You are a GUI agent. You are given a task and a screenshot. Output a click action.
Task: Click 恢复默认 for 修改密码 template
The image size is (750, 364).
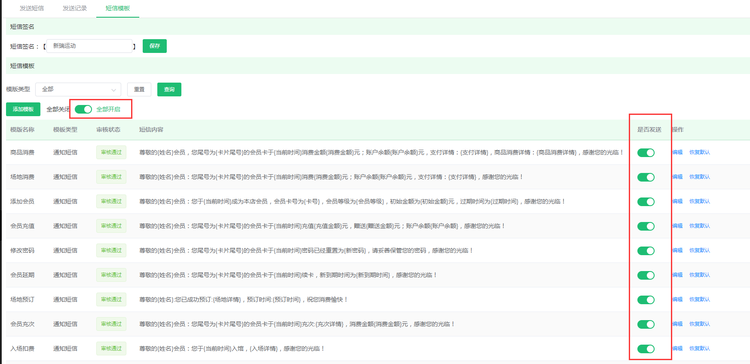pos(699,250)
